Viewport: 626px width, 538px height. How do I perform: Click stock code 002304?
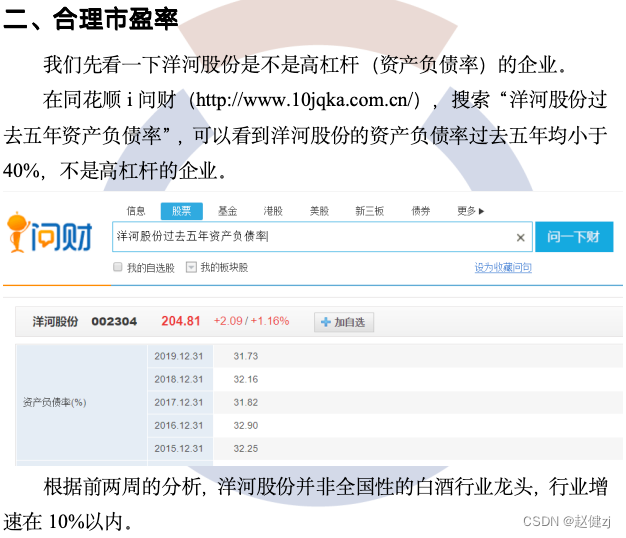tap(114, 322)
